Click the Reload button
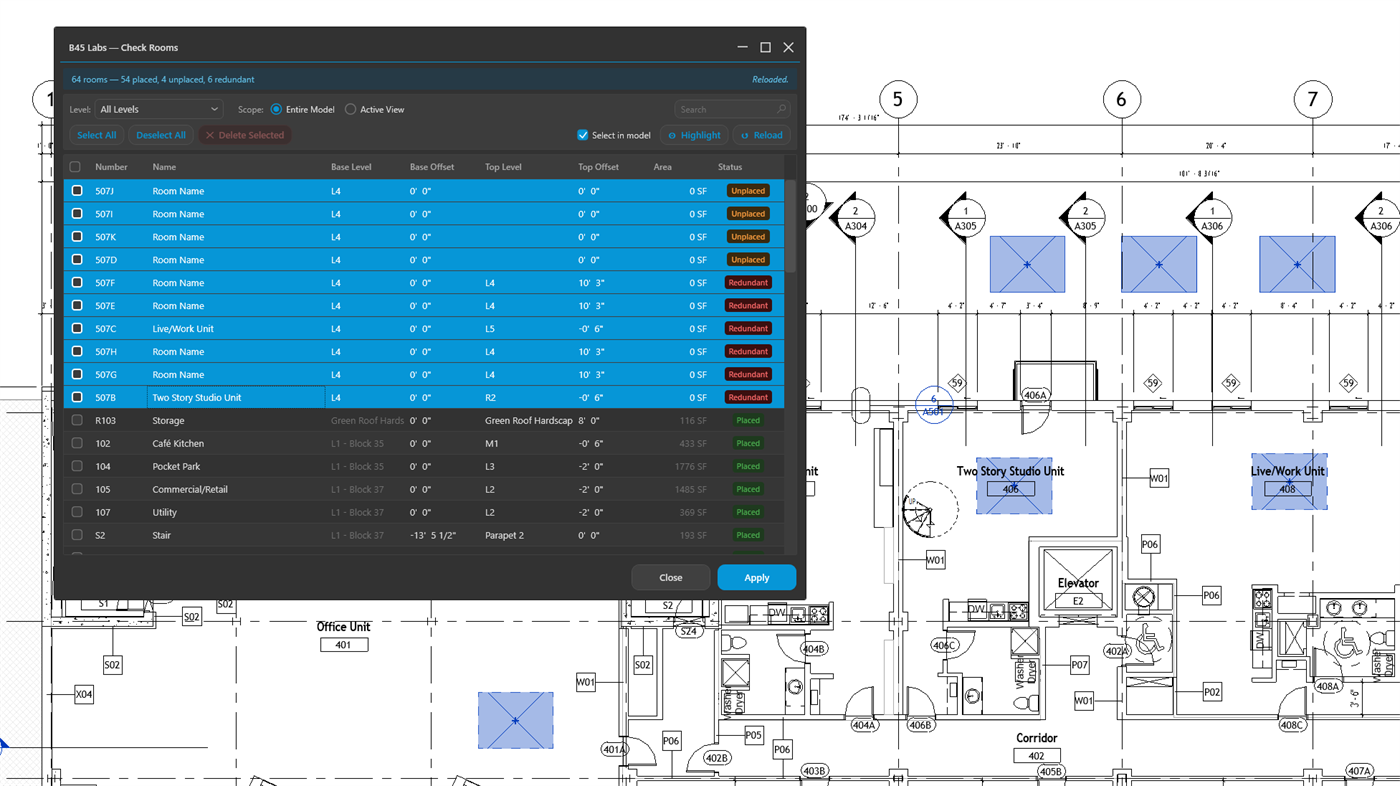The image size is (1400, 786). coord(761,135)
